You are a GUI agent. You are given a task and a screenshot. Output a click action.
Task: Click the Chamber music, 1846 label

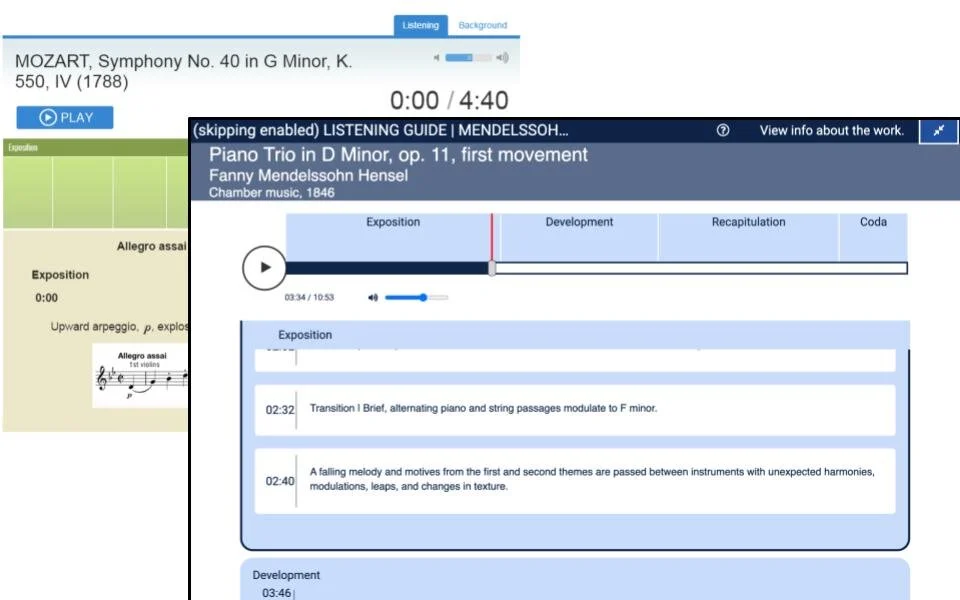[x=271, y=192]
